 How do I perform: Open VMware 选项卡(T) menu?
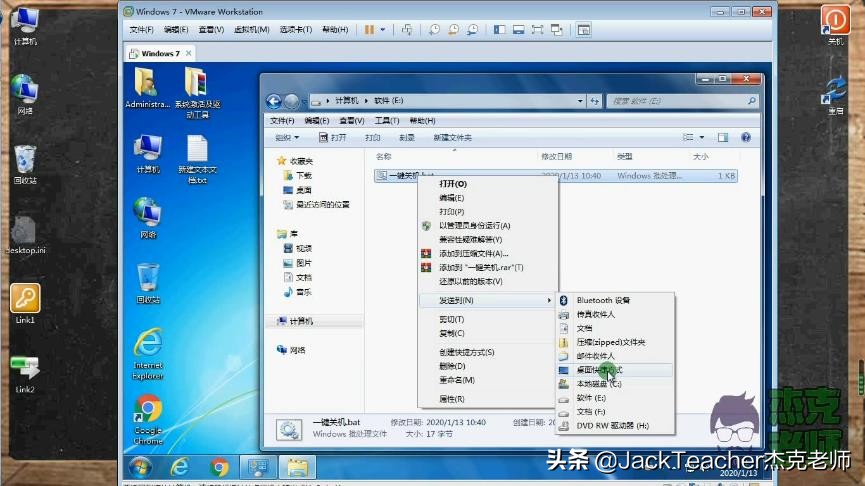pyautogui.click(x=296, y=29)
